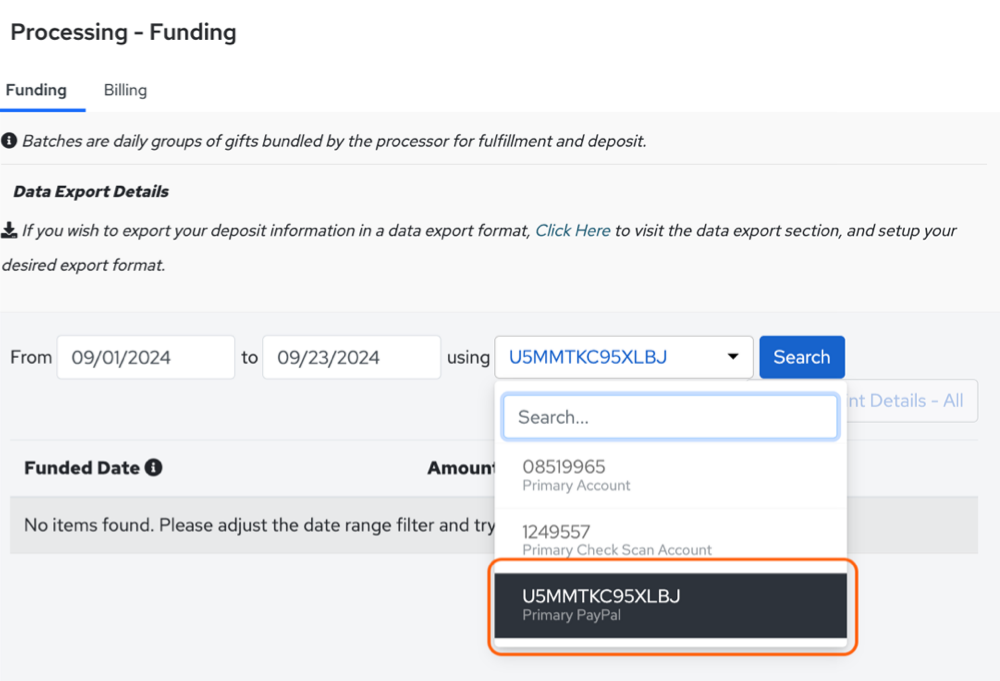Click the Amount column header
The width and height of the screenshot is (1000, 681).
[x=461, y=468]
